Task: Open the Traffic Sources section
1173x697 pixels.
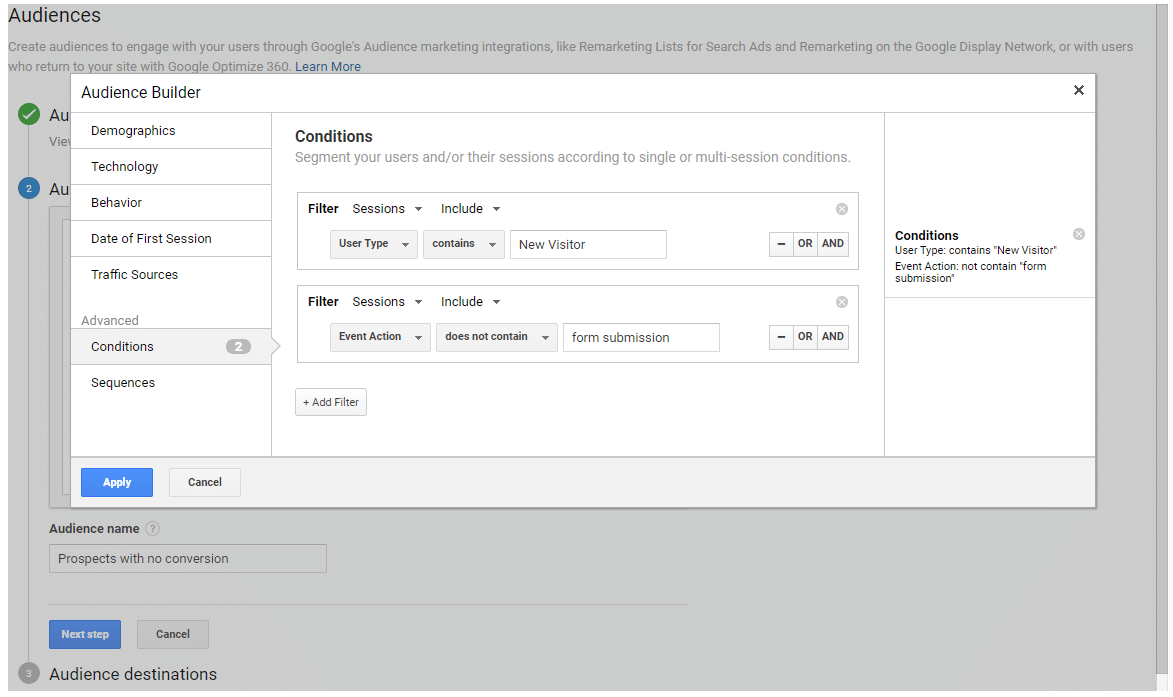Action: (x=134, y=275)
